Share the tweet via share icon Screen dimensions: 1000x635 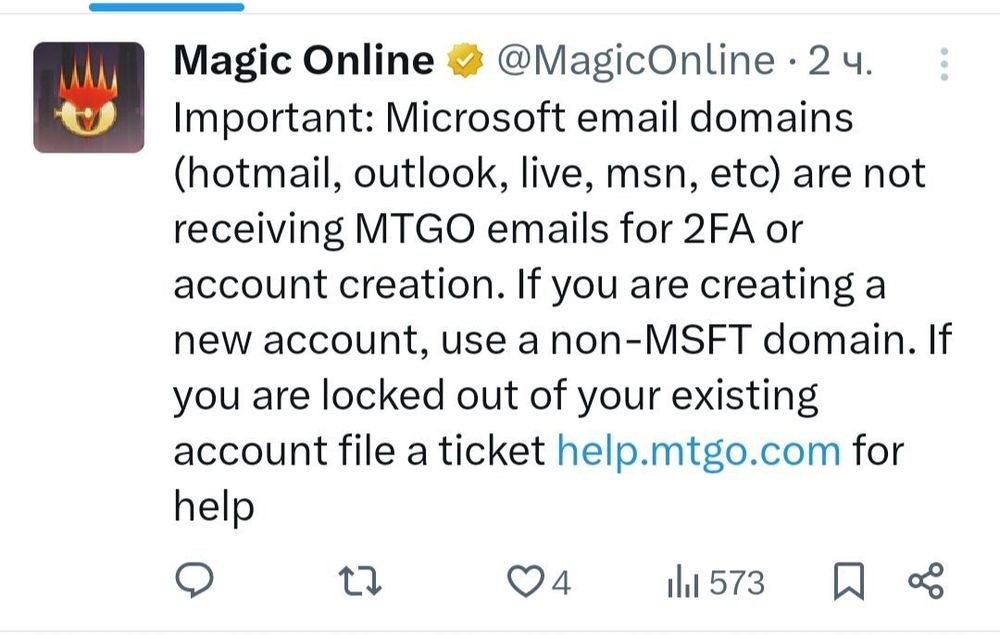point(925,581)
